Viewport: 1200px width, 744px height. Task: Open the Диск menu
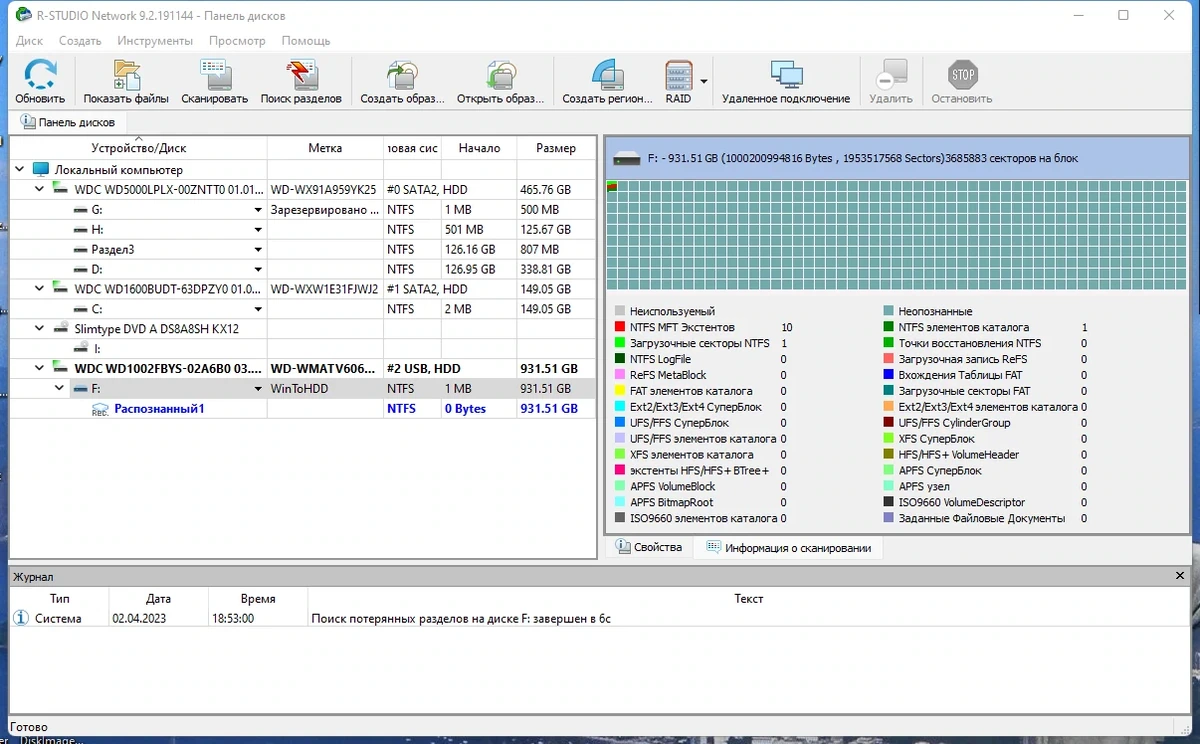[29, 41]
